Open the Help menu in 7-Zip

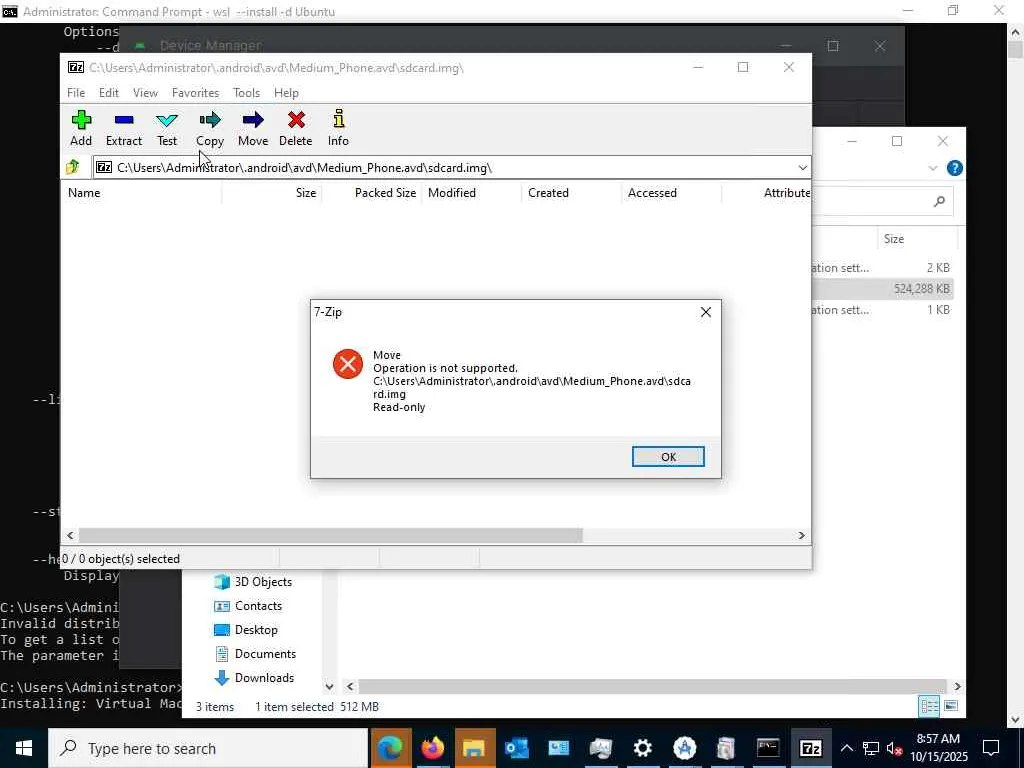click(x=286, y=93)
